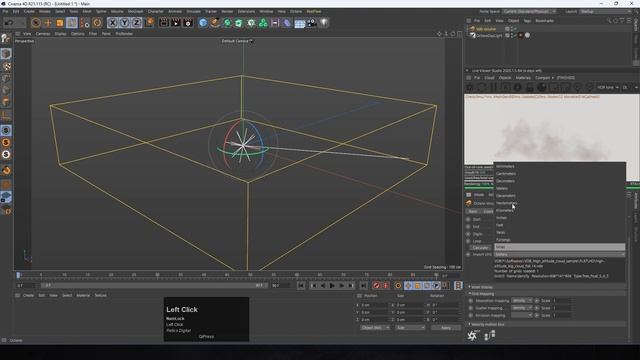
Task: Switch to Texture mode icon
Action: click(x=6, y=66)
